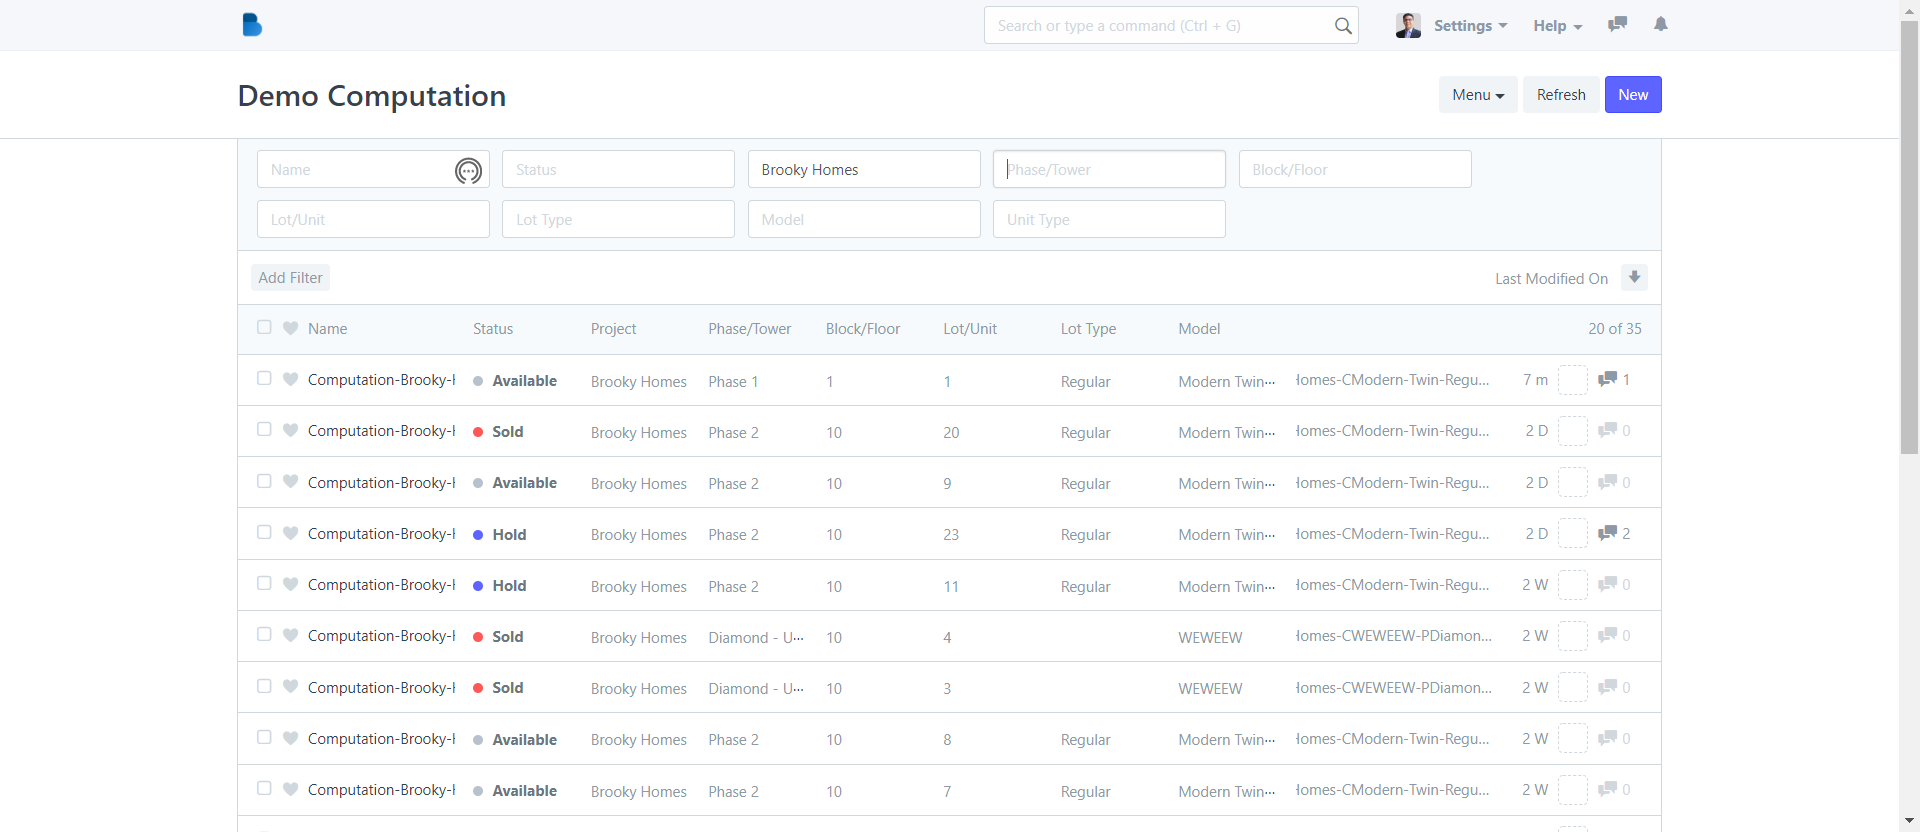Click the blue app logo icon
The width and height of the screenshot is (1920, 832).
(252, 25)
